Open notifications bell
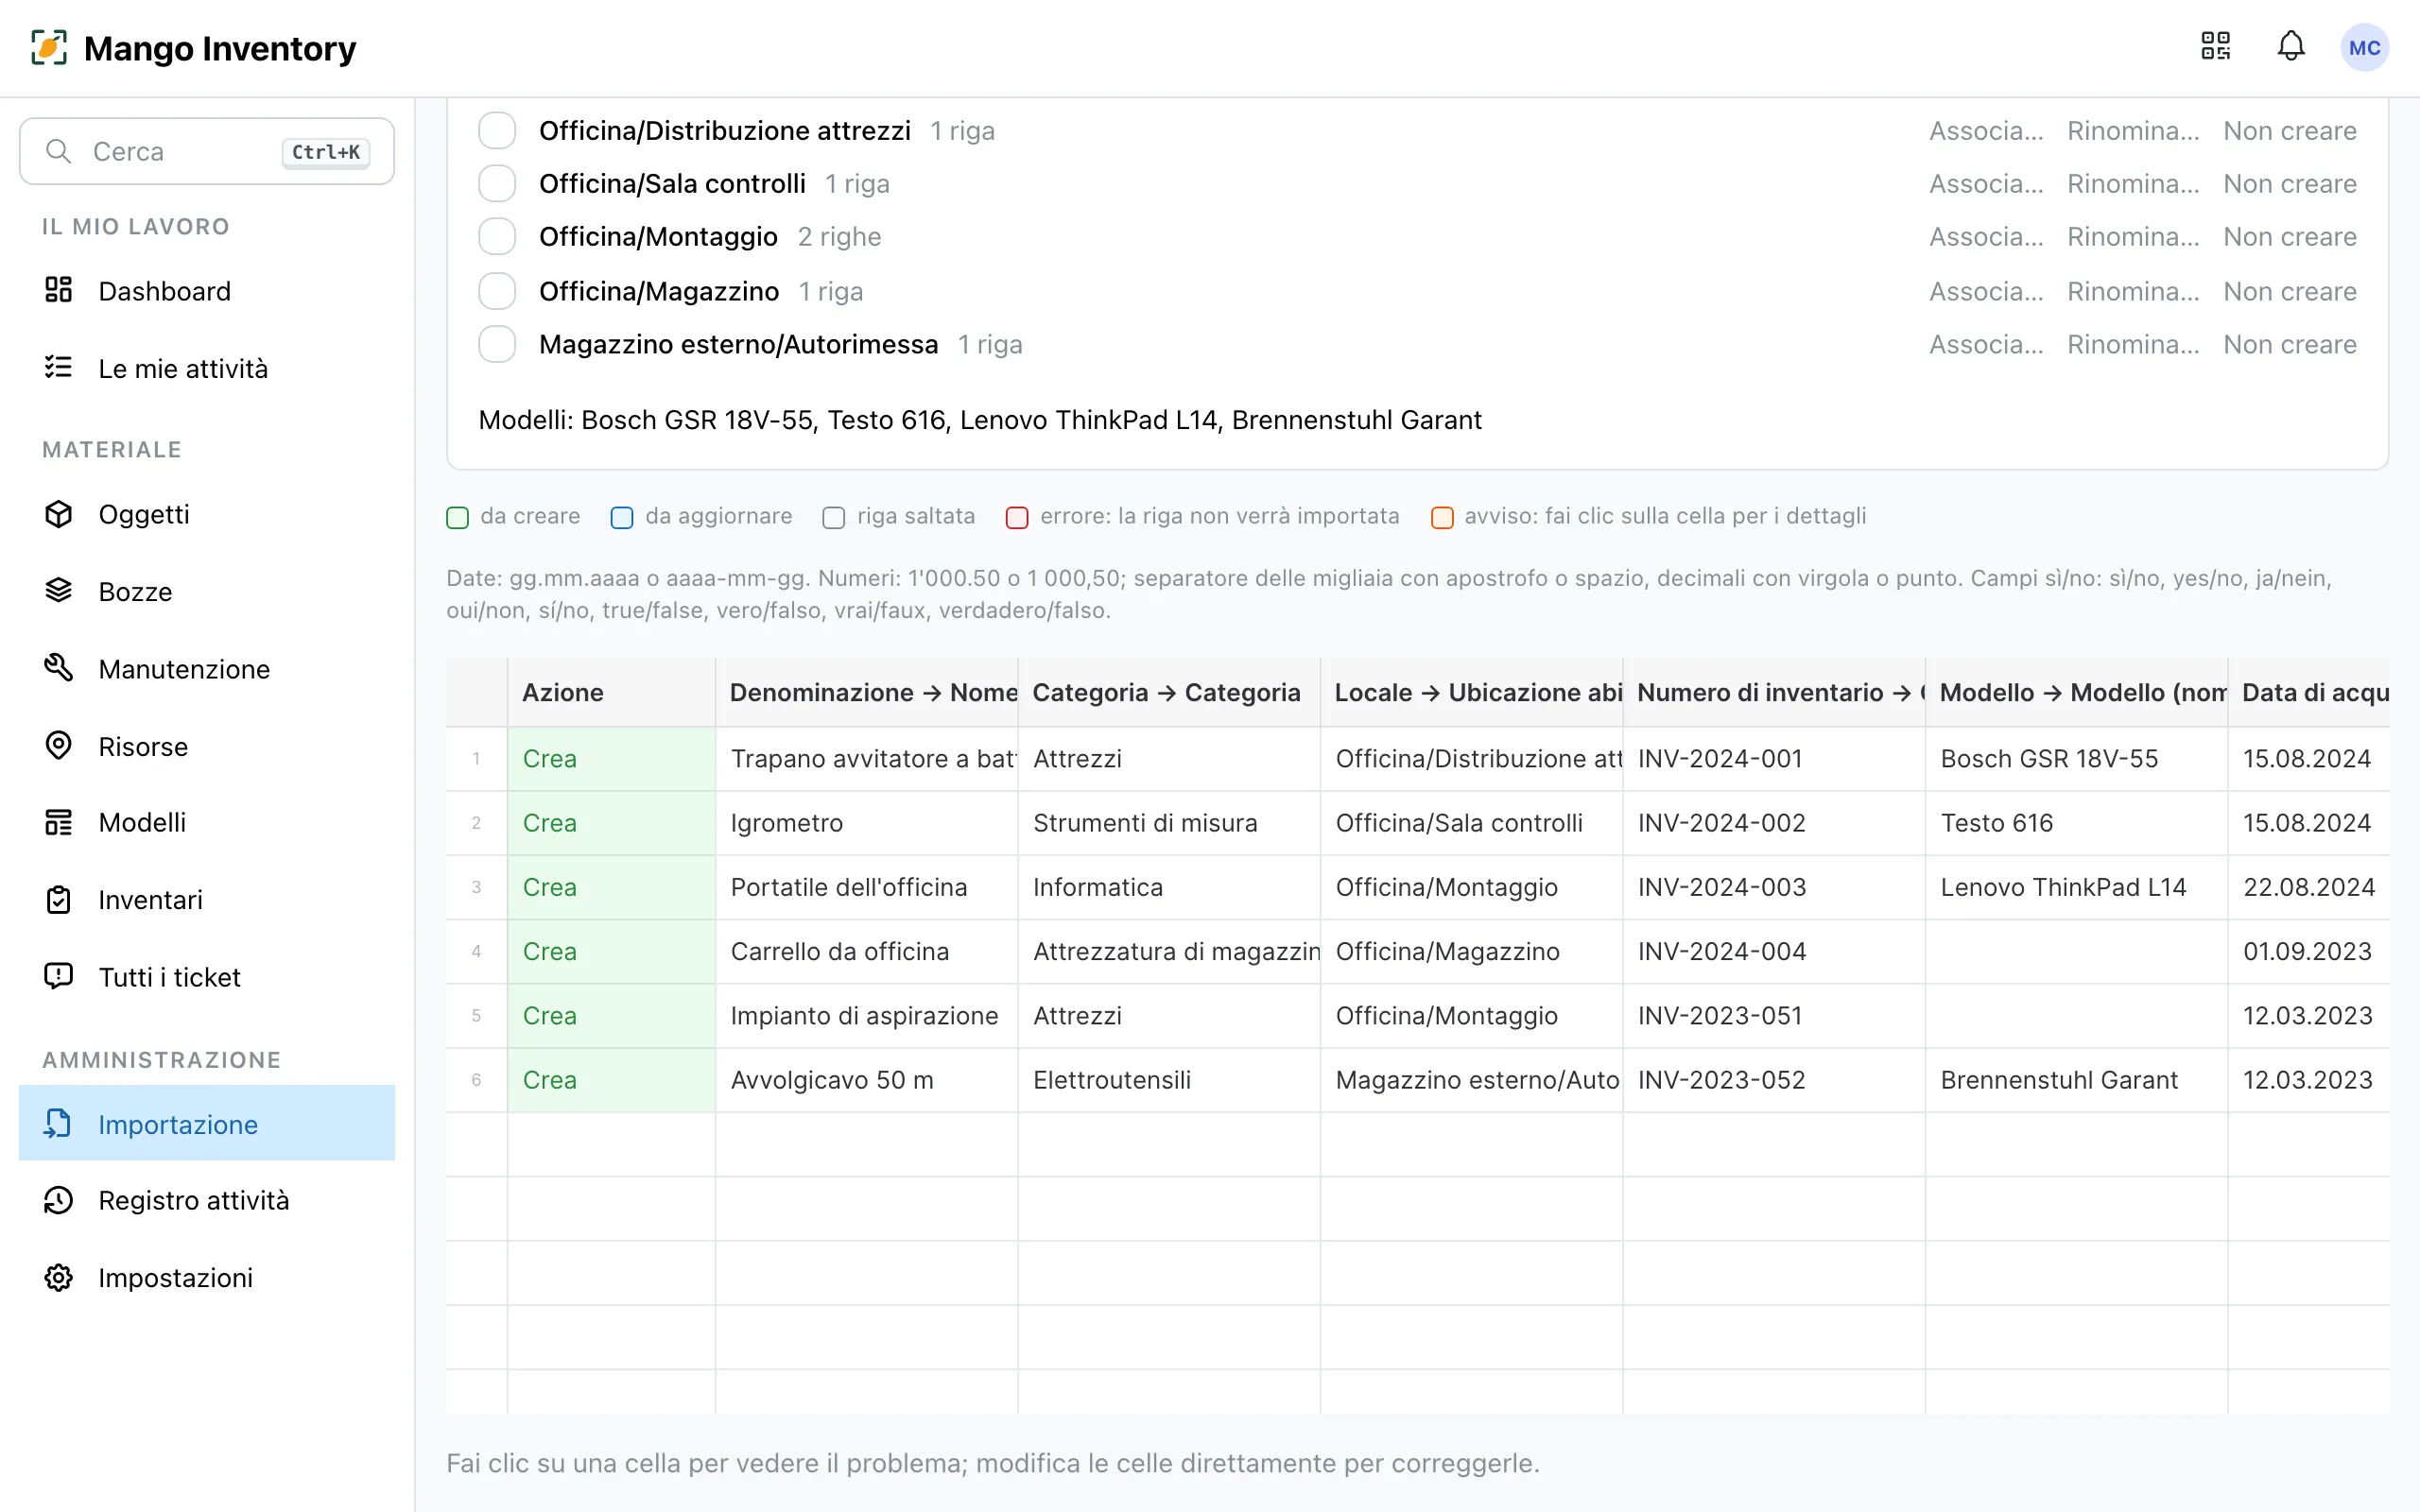Viewport: 2420px width, 1512px height. 2291,47
